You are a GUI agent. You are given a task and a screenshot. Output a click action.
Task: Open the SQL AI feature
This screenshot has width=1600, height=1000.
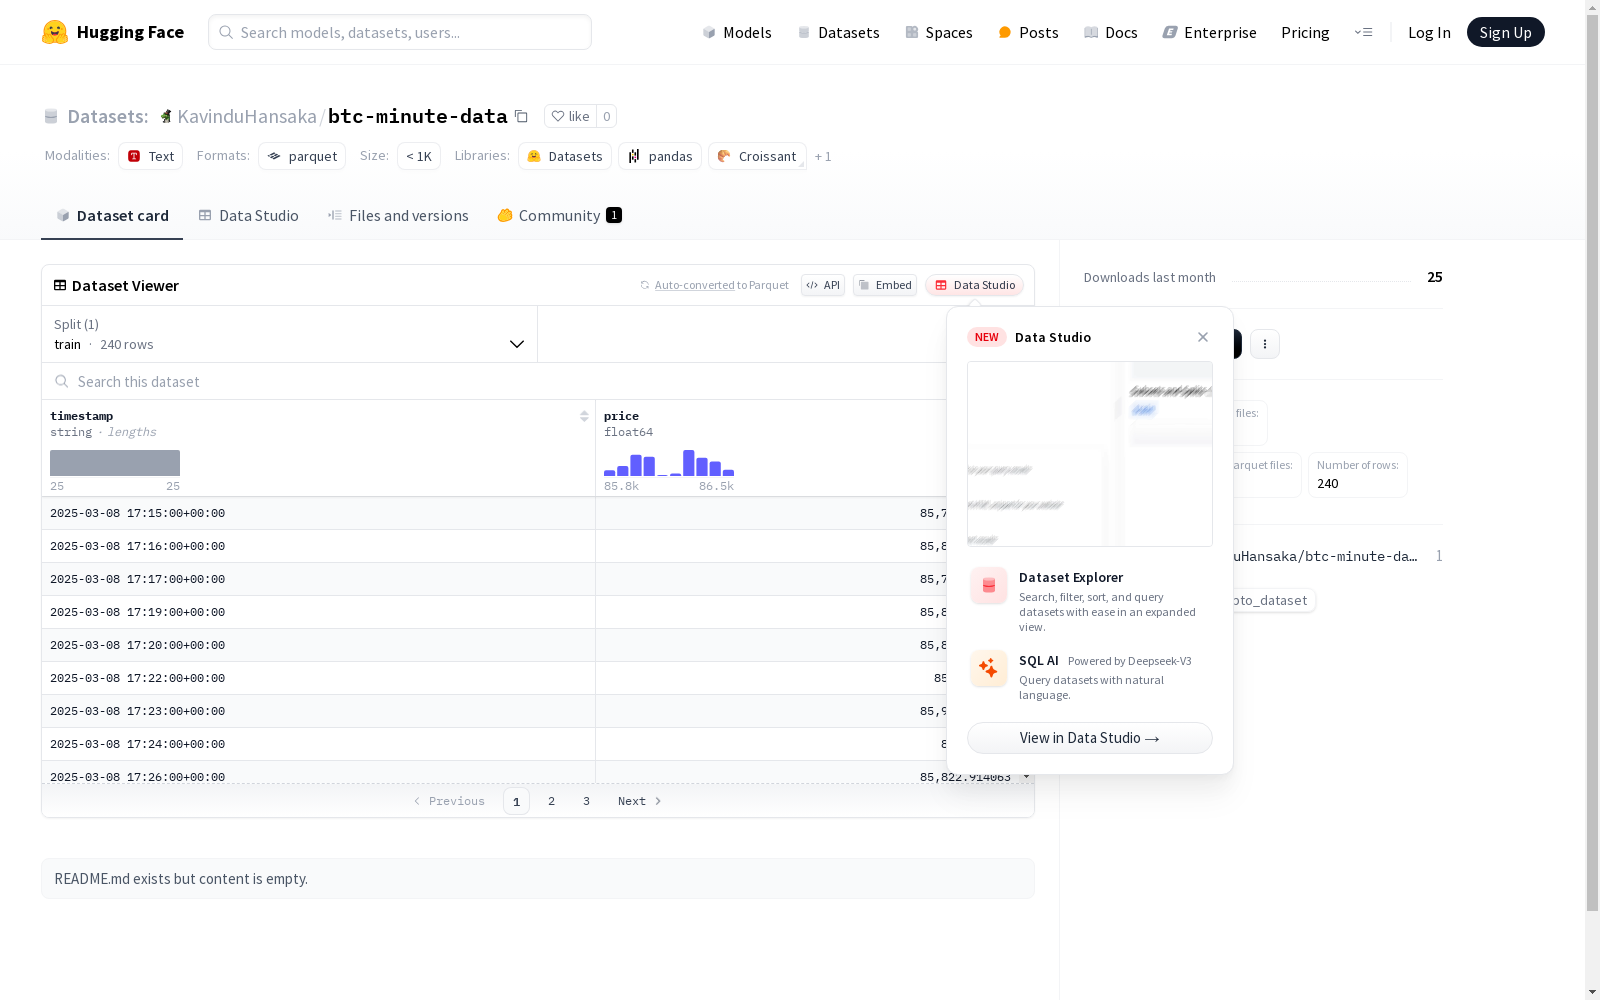[x=1090, y=677]
